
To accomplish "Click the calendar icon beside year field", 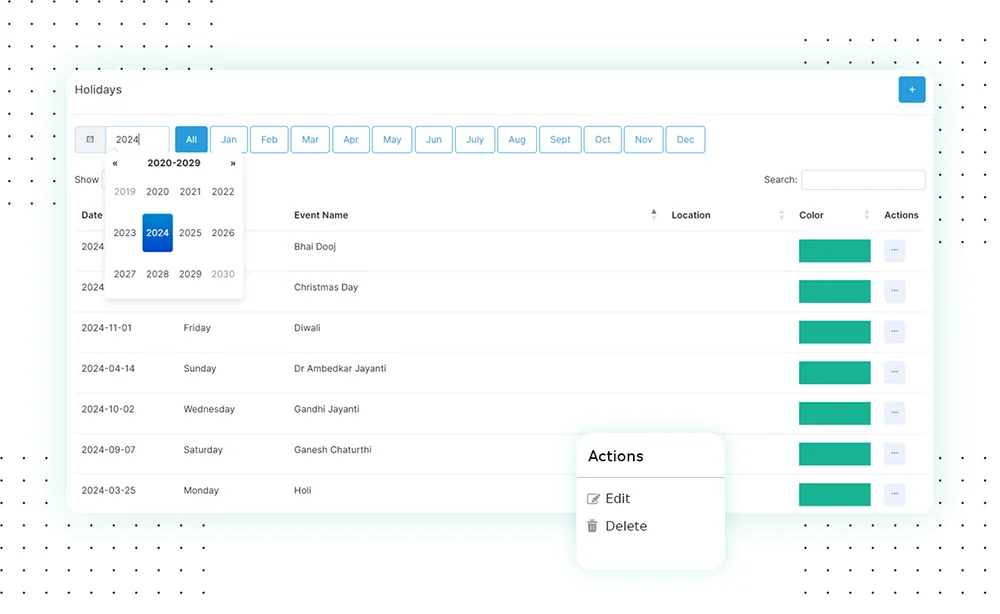I will [x=90, y=140].
